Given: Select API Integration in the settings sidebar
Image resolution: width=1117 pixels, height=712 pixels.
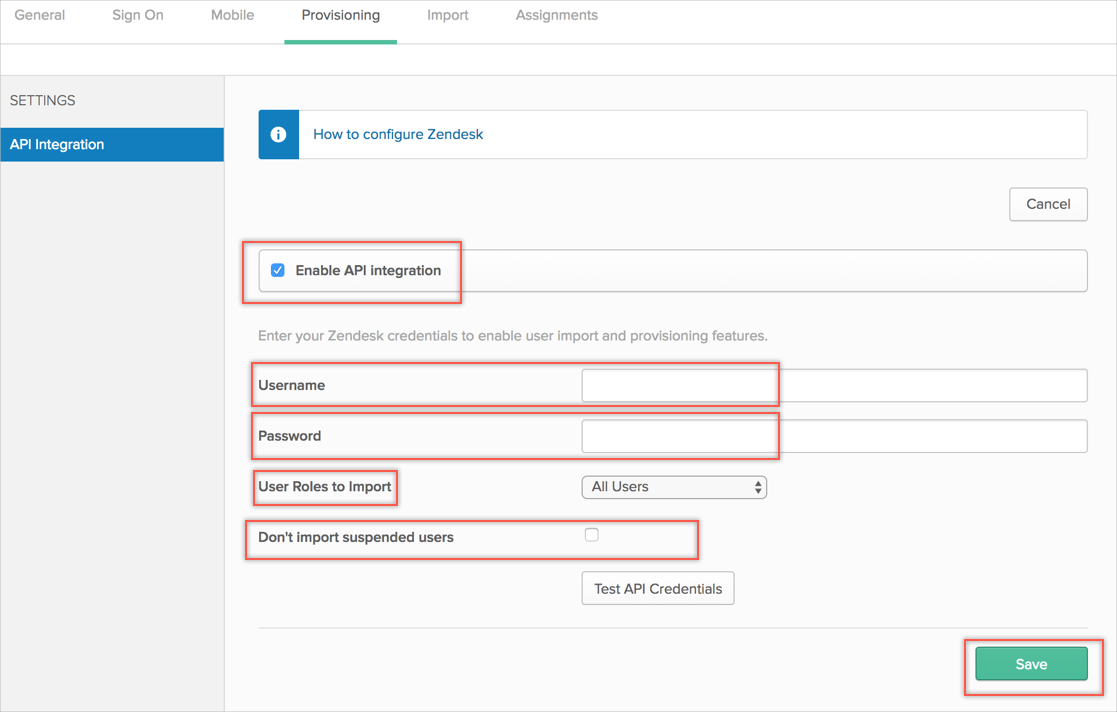Looking at the screenshot, I should coord(112,144).
